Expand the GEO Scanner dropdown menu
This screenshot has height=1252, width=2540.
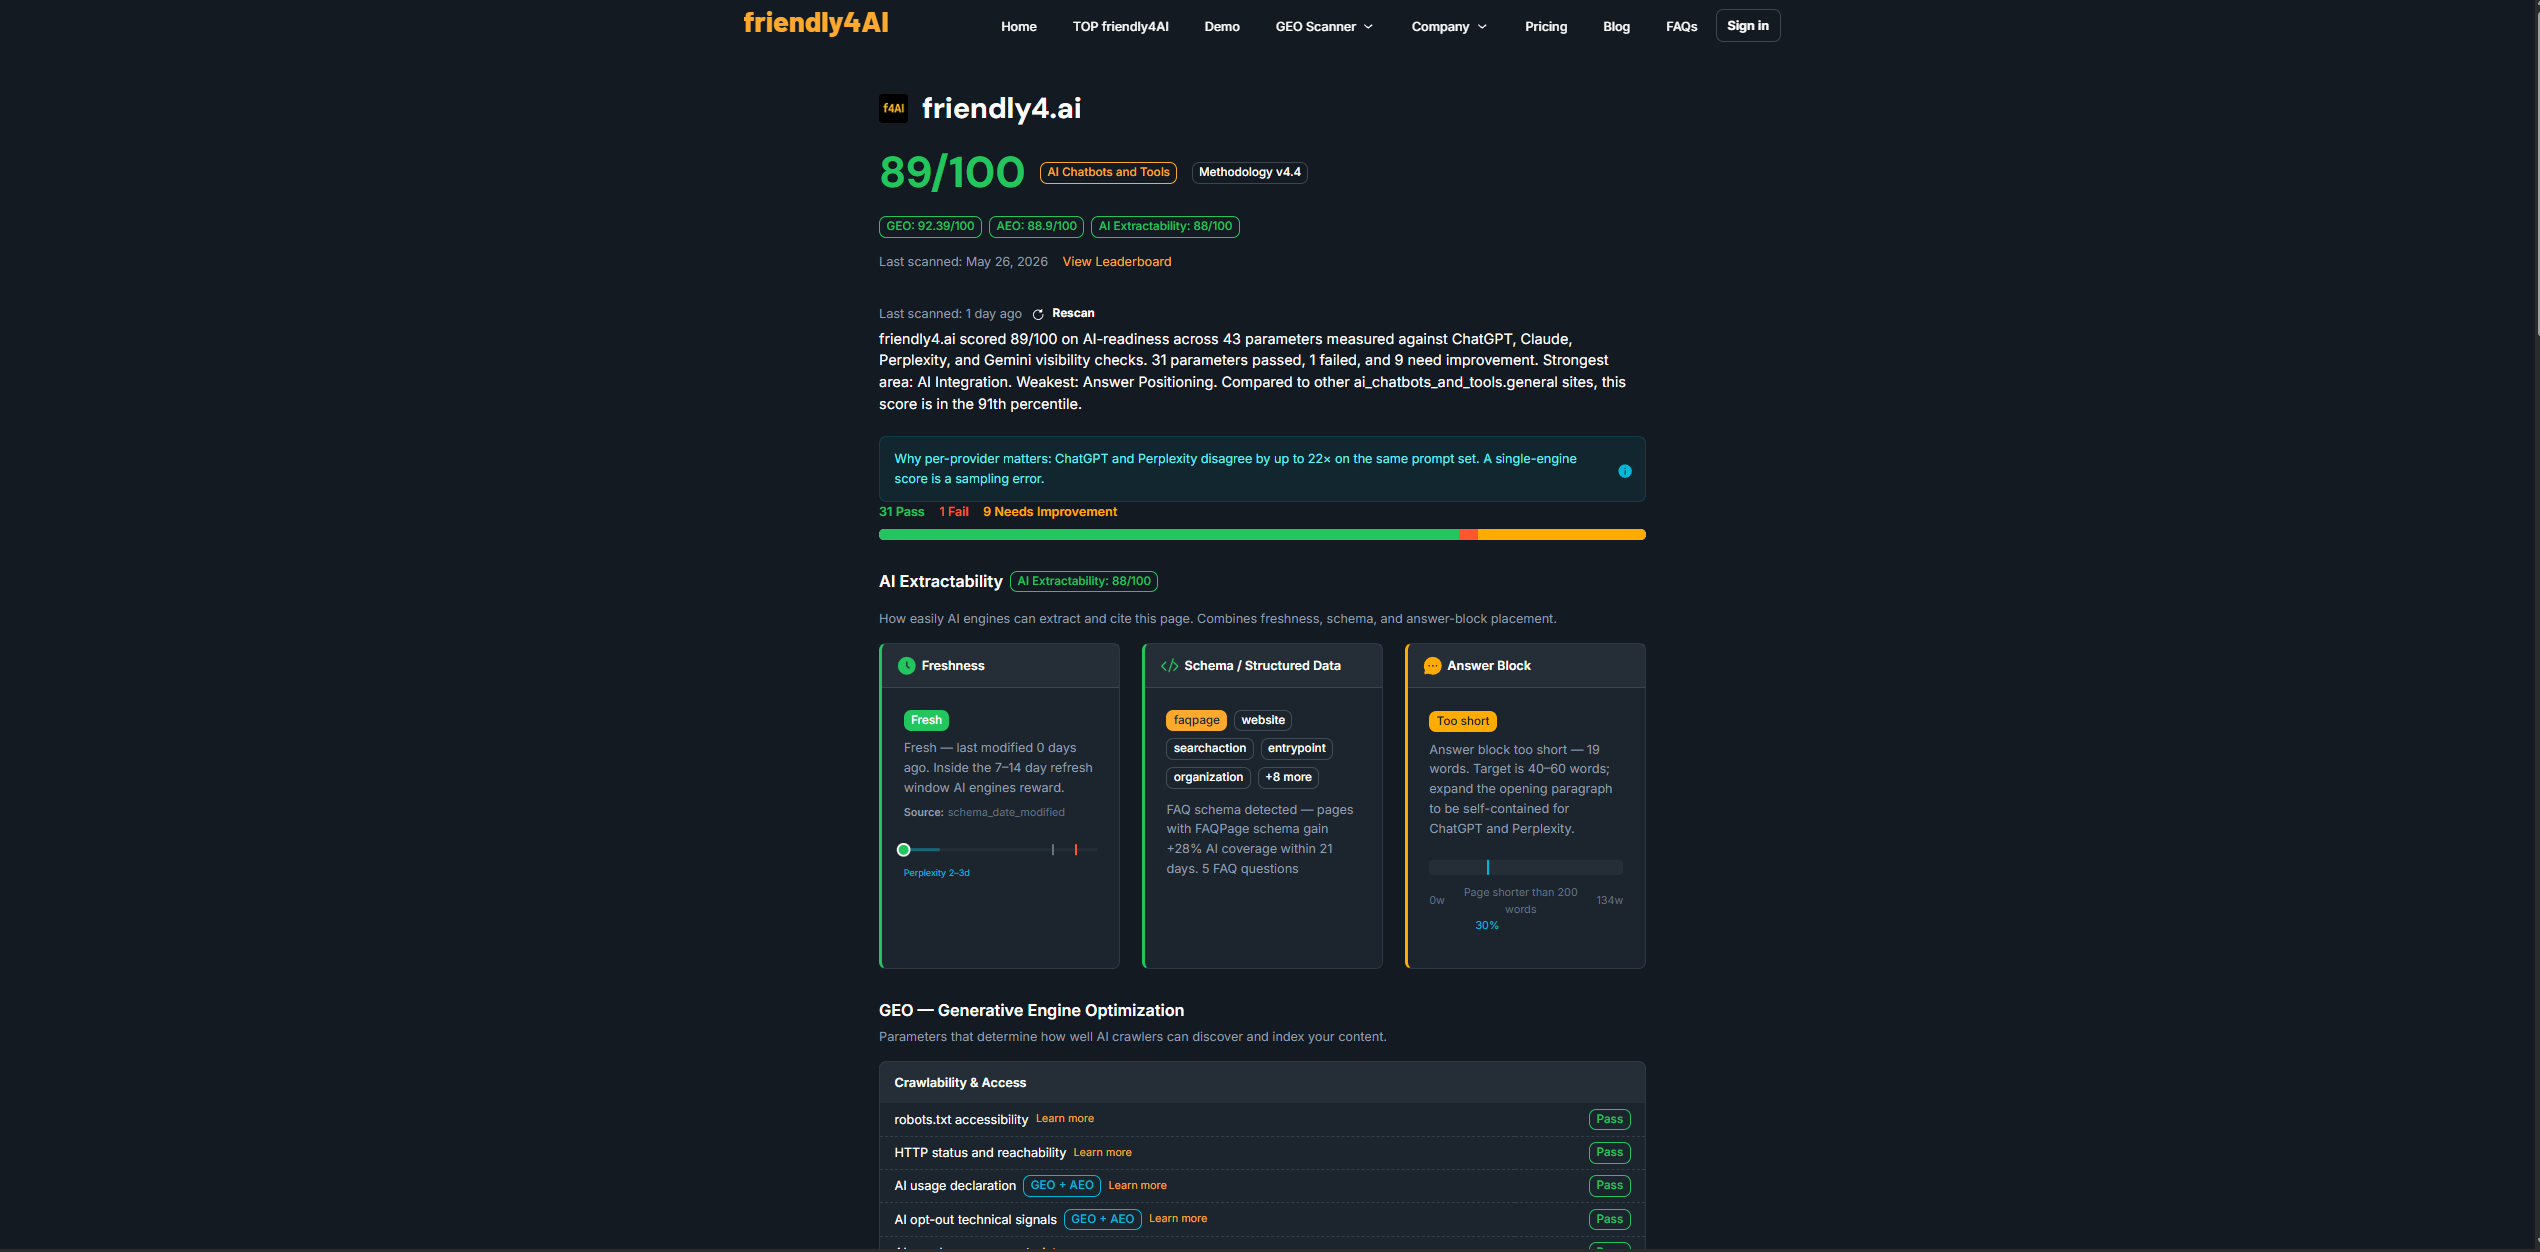click(1324, 27)
